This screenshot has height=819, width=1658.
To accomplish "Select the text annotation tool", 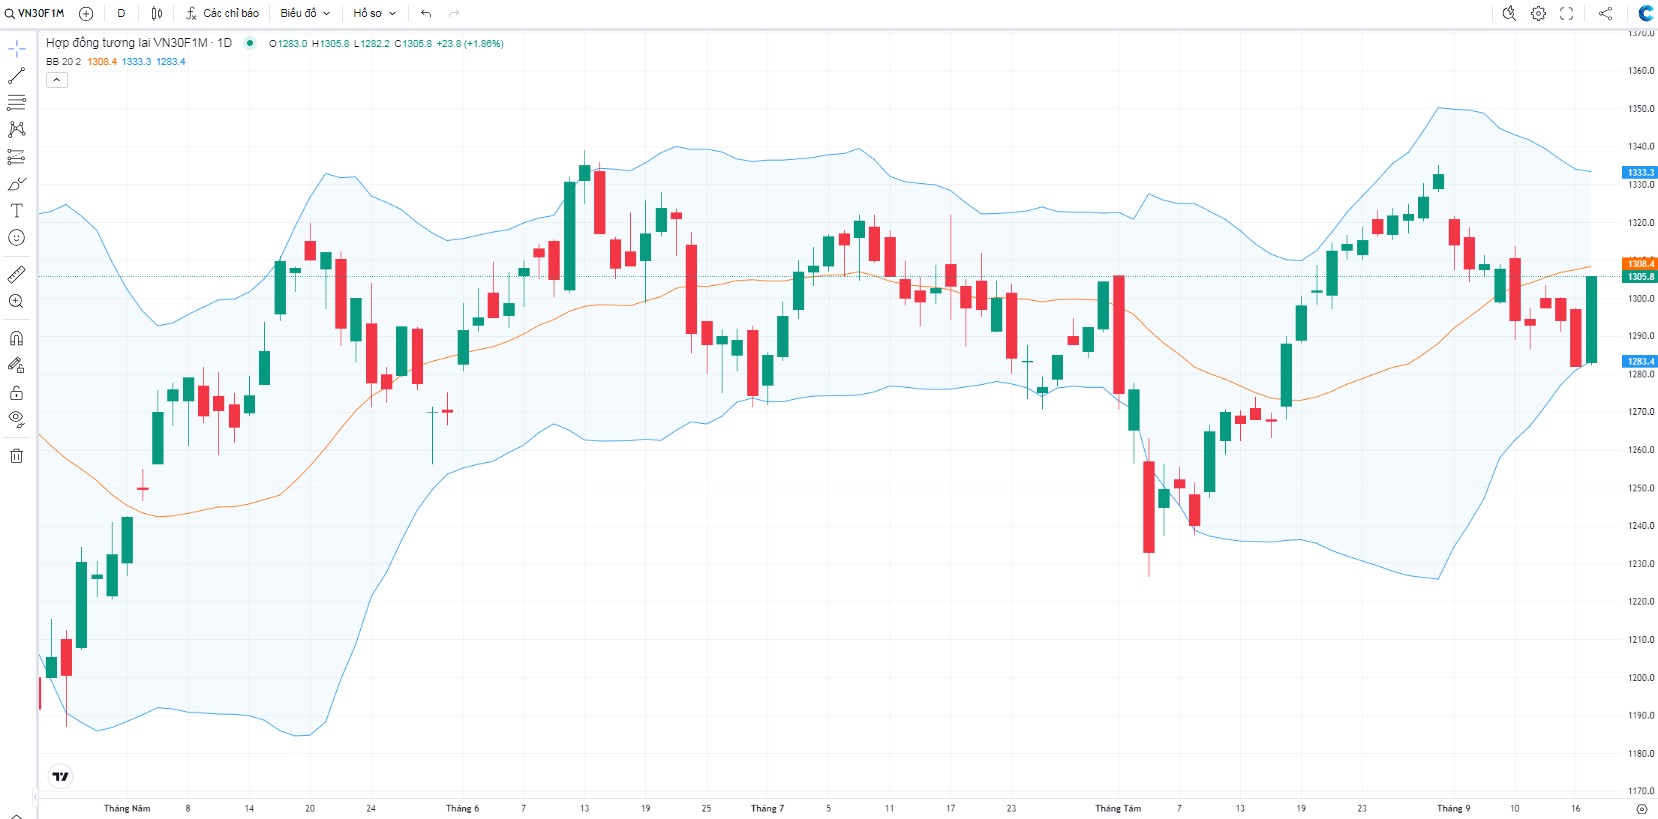I will [17, 211].
